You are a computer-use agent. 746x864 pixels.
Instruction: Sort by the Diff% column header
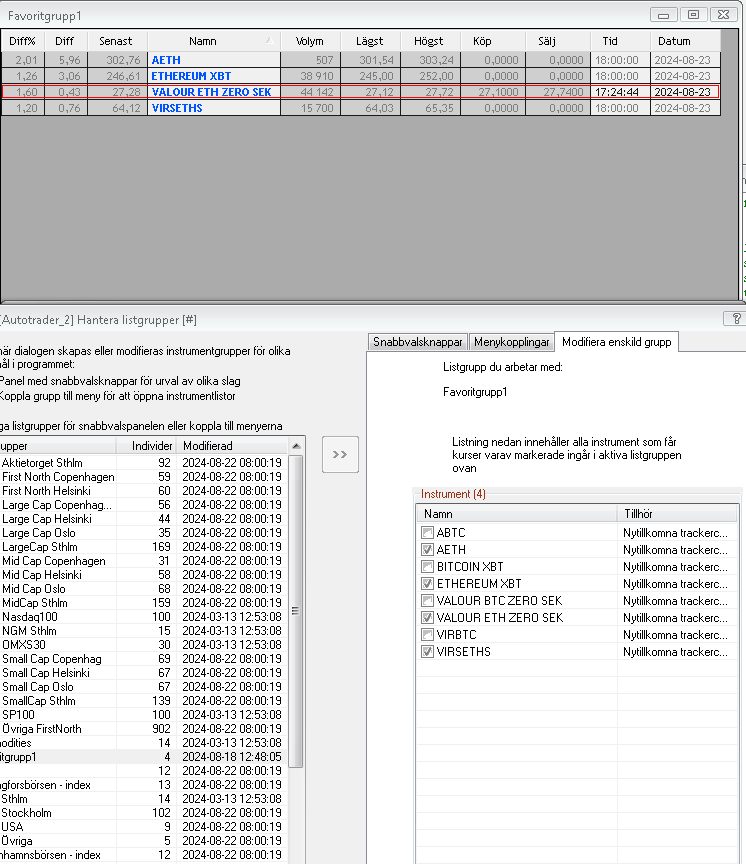click(x=22, y=41)
